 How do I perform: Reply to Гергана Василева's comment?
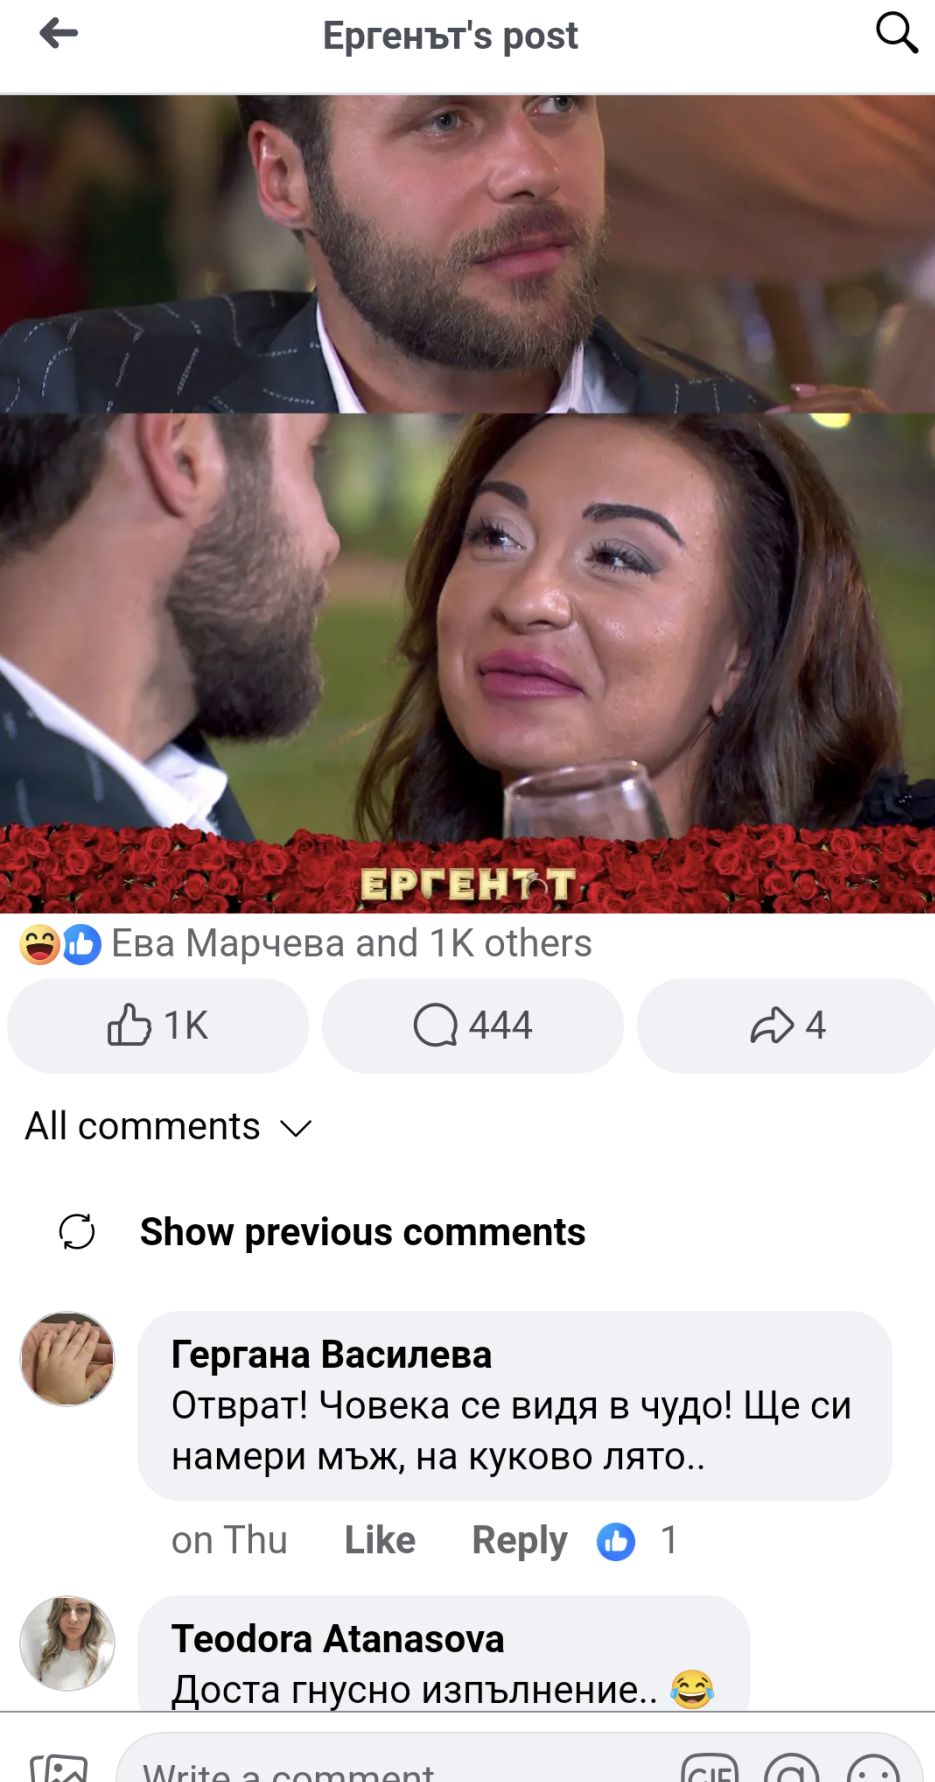(519, 1541)
